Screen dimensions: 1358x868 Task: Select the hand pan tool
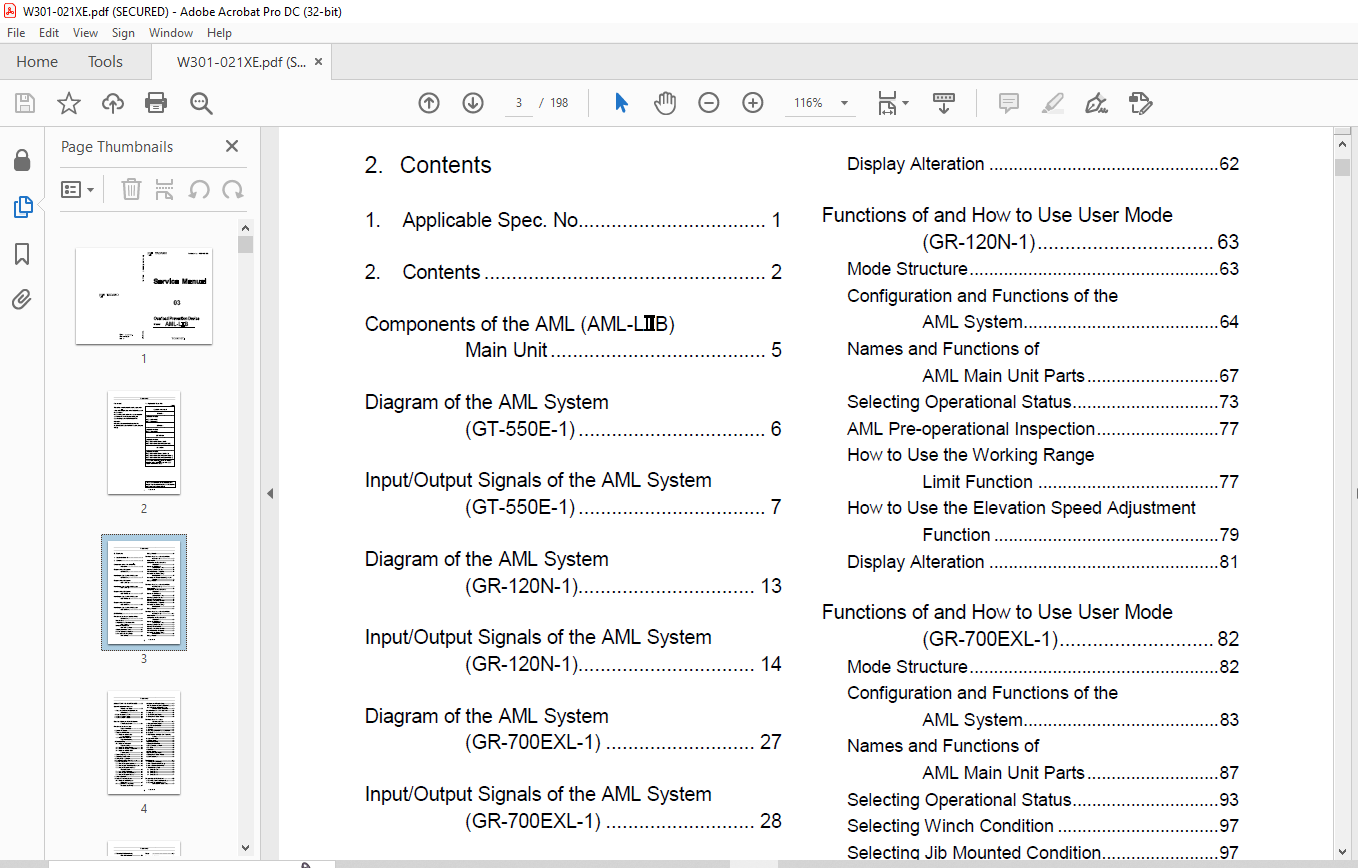(x=665, y=103)
